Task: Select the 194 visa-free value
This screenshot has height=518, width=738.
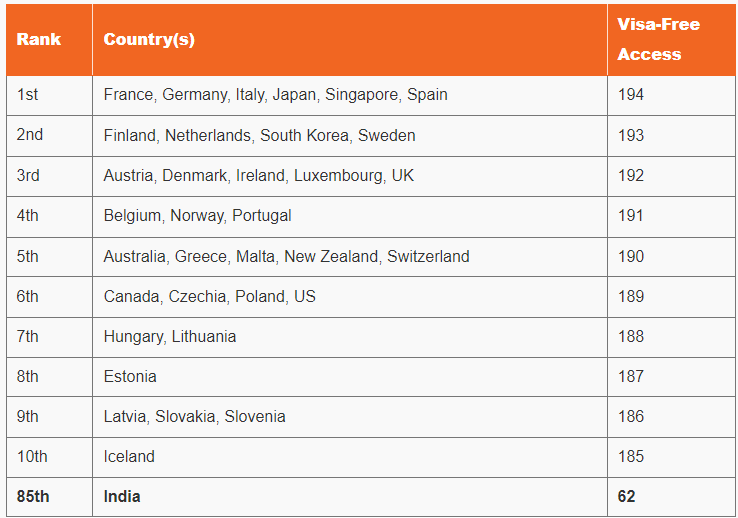Action: tap(631, 95)
